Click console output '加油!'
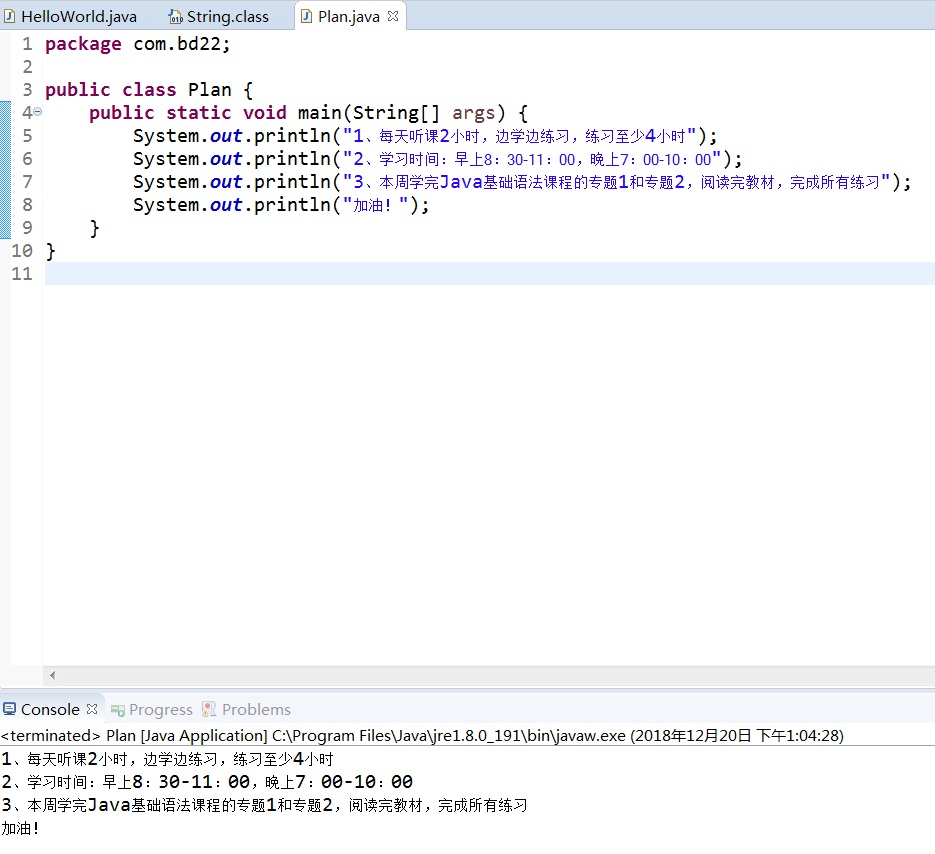The image size is (935, 854). click(x=20, y=828)
